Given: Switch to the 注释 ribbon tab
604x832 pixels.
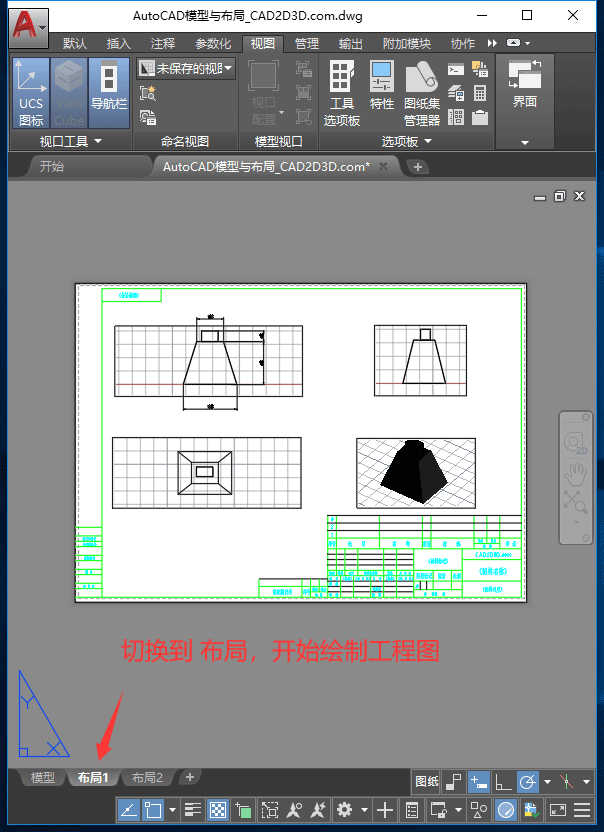Looking at the screenshot, I should (x=162, y=44).
